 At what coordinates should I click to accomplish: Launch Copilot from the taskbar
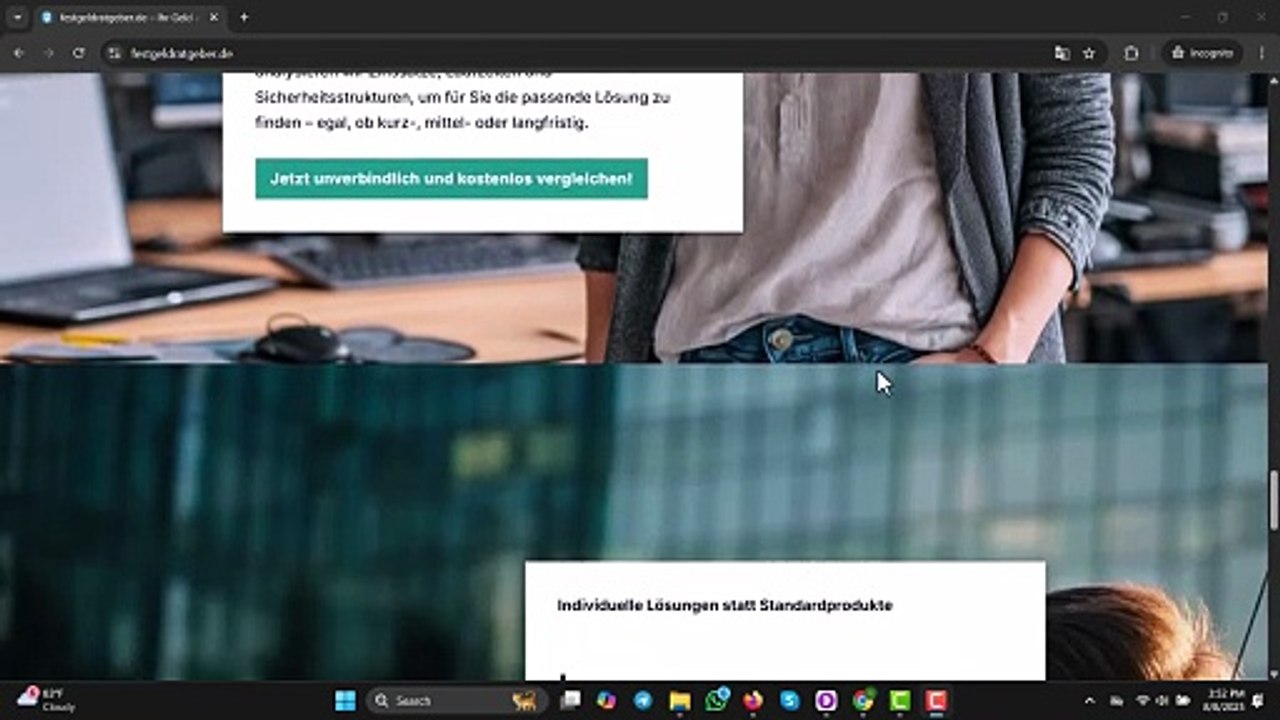pyautogui.click(x=607, y=700)
